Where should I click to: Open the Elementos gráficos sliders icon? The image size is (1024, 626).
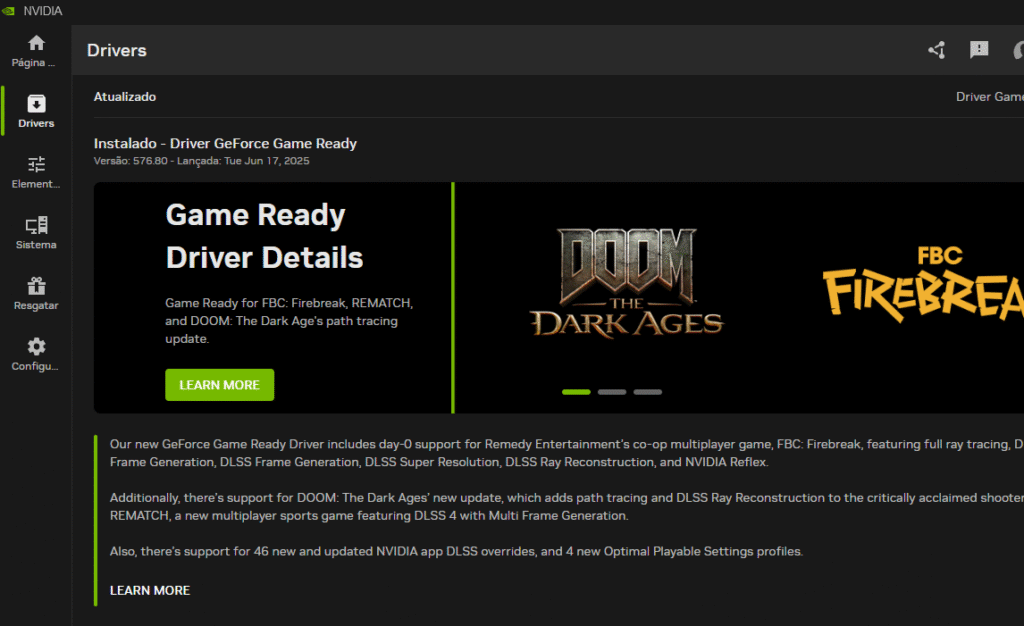37,164
